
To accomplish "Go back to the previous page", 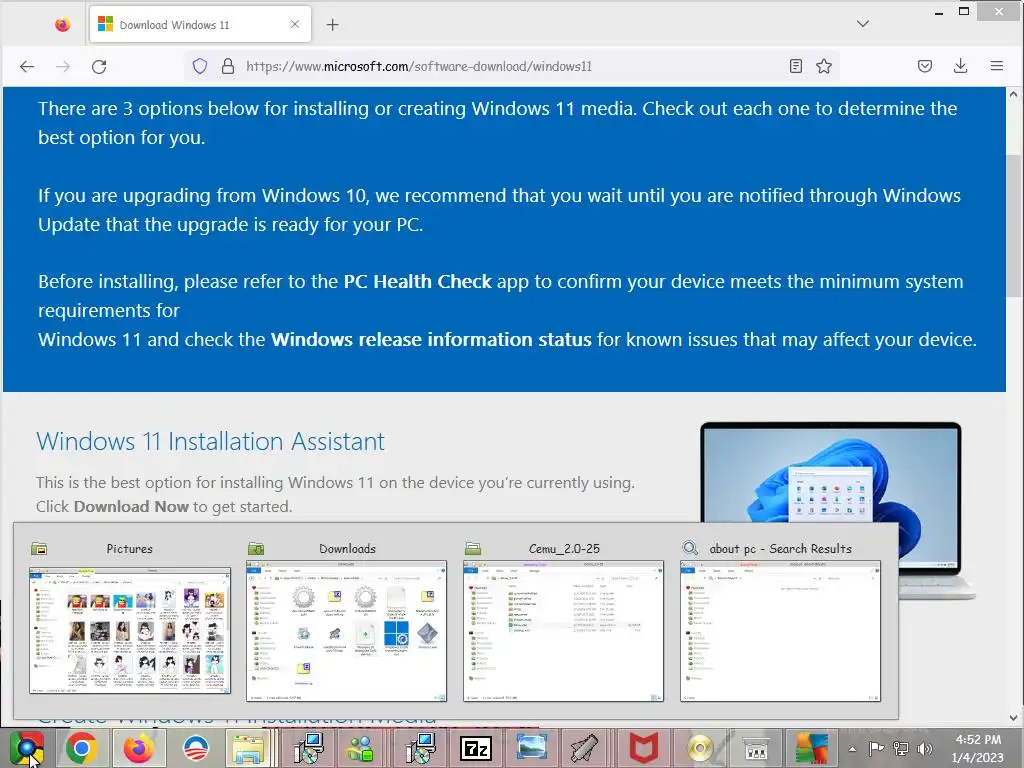I will tap(27, 66).
